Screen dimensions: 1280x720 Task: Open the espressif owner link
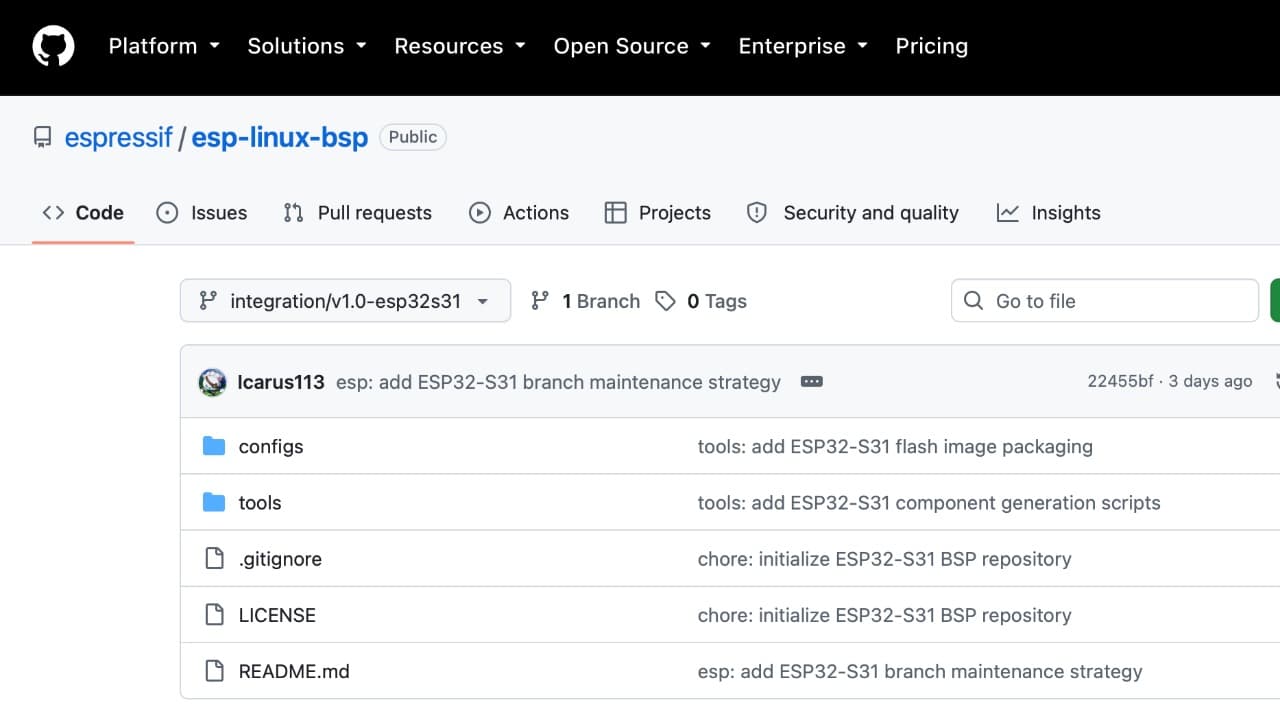tap(118, 137)
